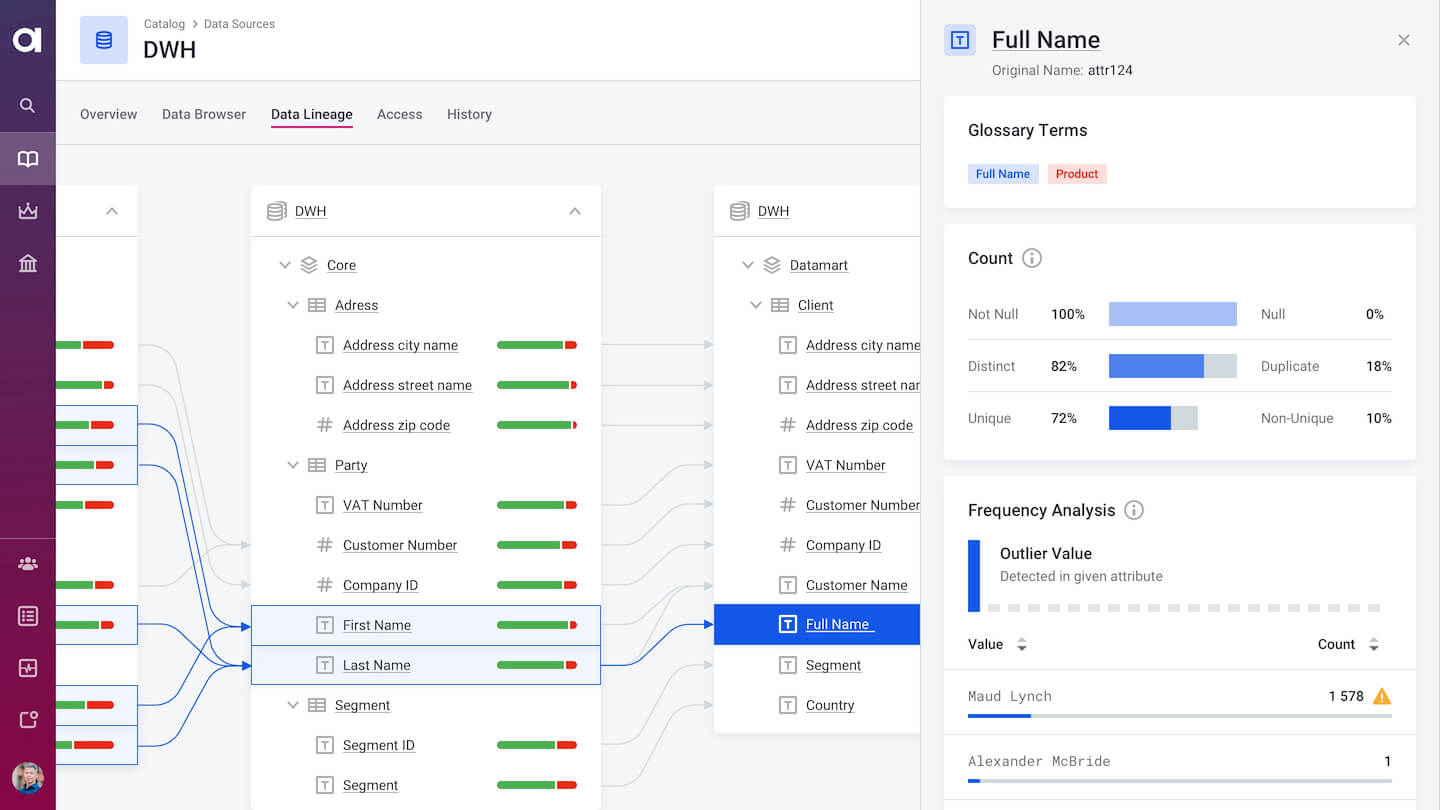Switch to the Data Browser tab
The width and height of the screenshot is (1440, 810).
tap(203, 114)
